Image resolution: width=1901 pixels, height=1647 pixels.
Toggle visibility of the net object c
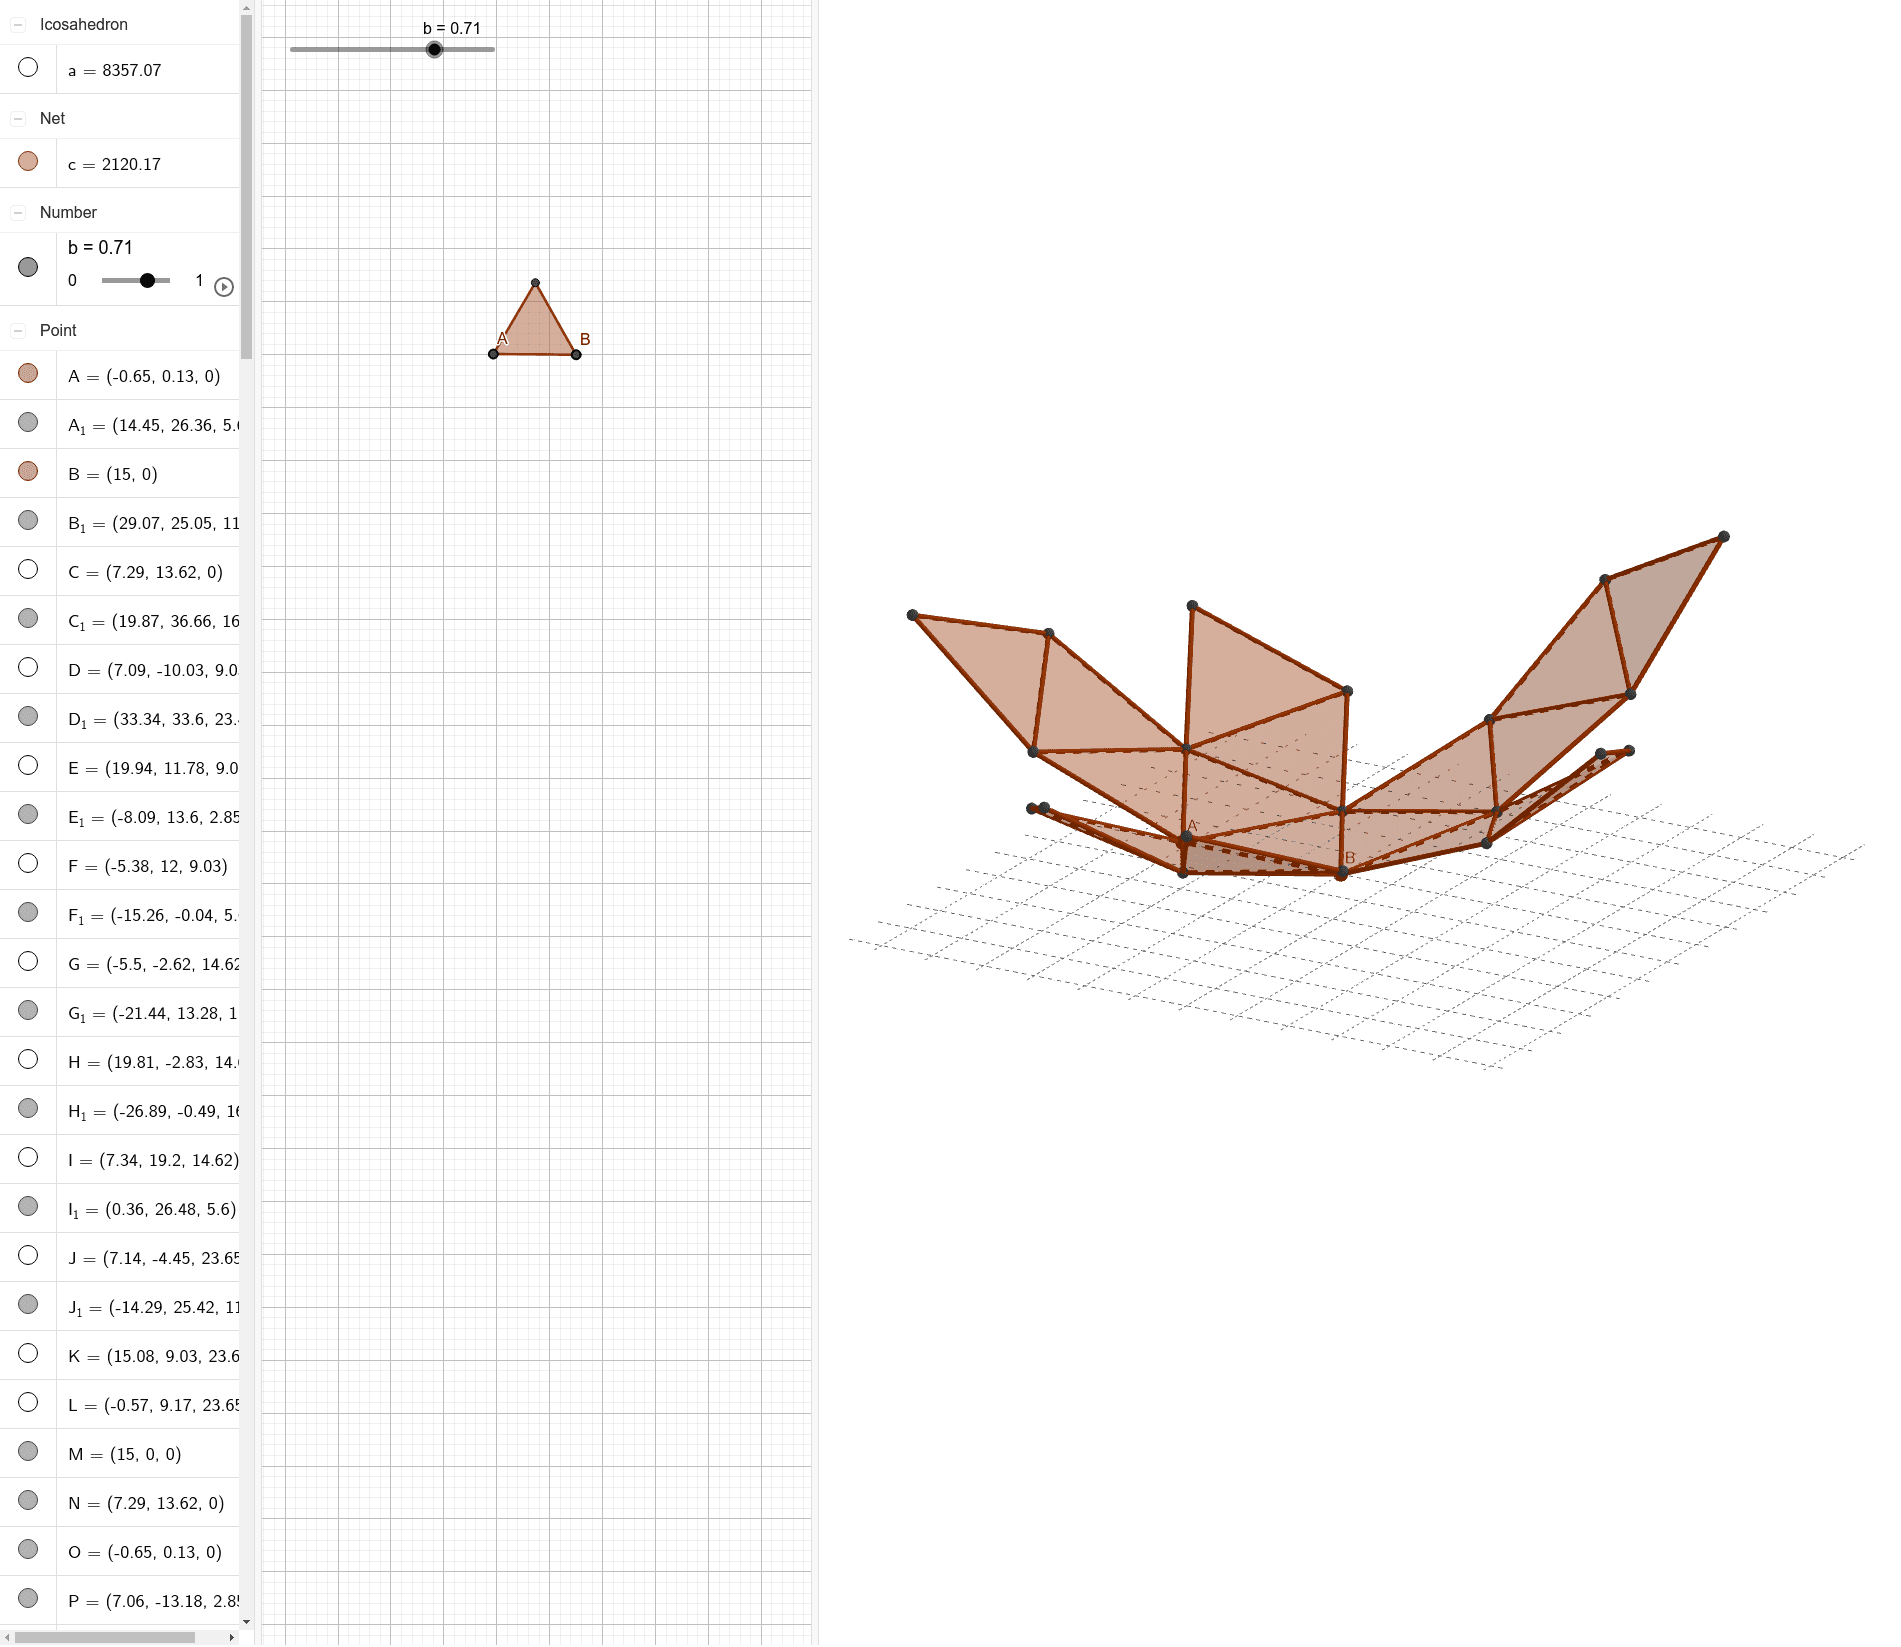tap(28, 160)
